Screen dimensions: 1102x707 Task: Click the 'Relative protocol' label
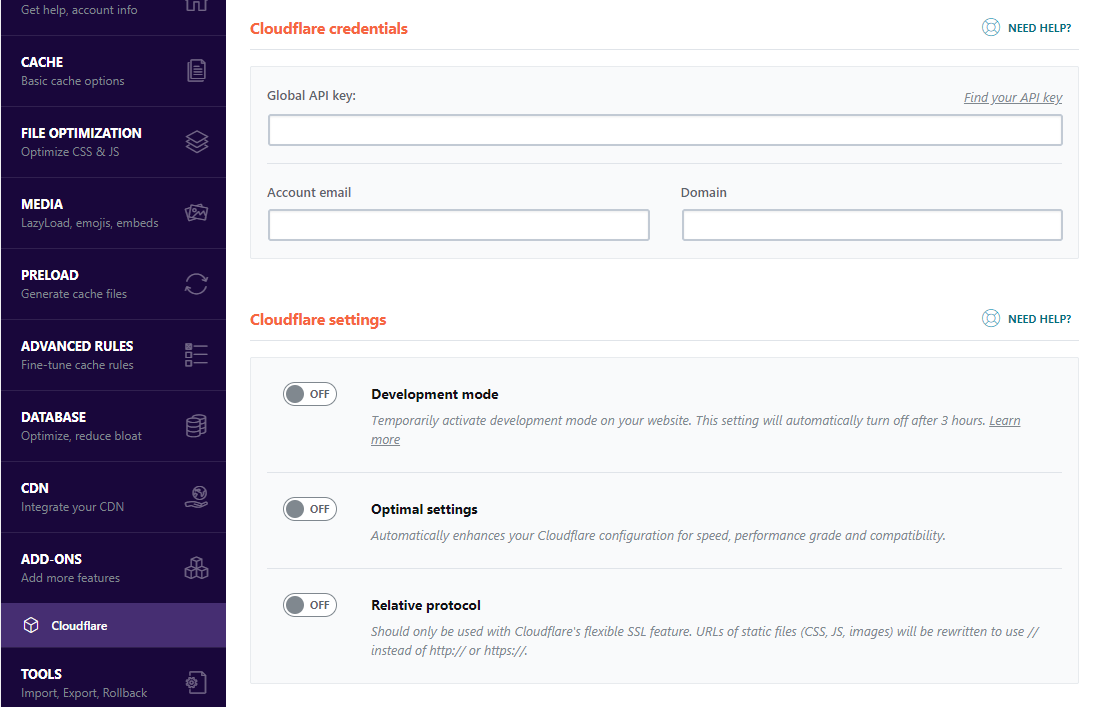pos(426,605)
